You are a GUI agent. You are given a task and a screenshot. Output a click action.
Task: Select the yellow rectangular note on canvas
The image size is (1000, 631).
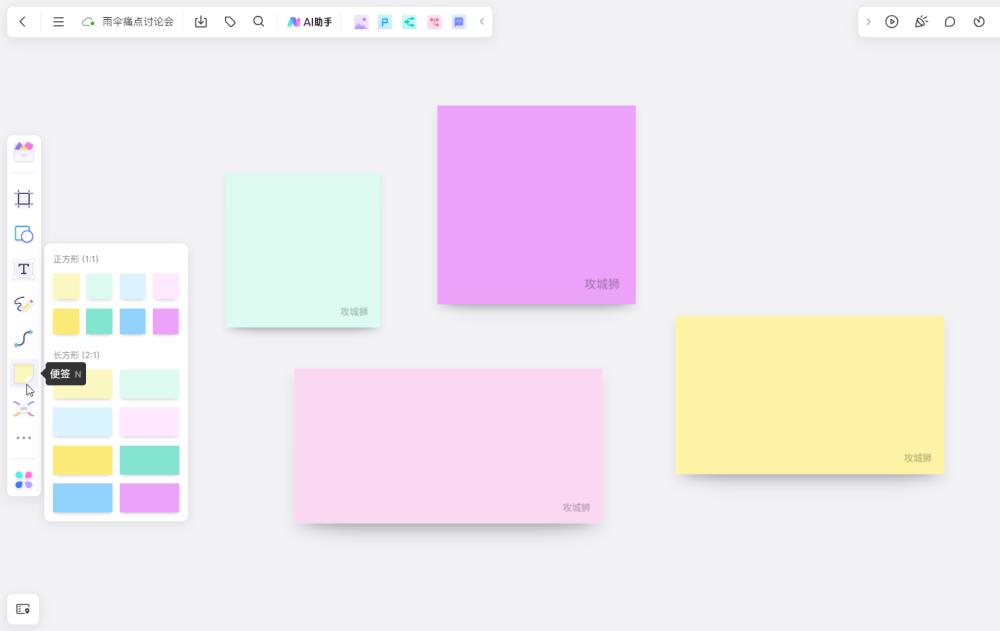(810, 395)
